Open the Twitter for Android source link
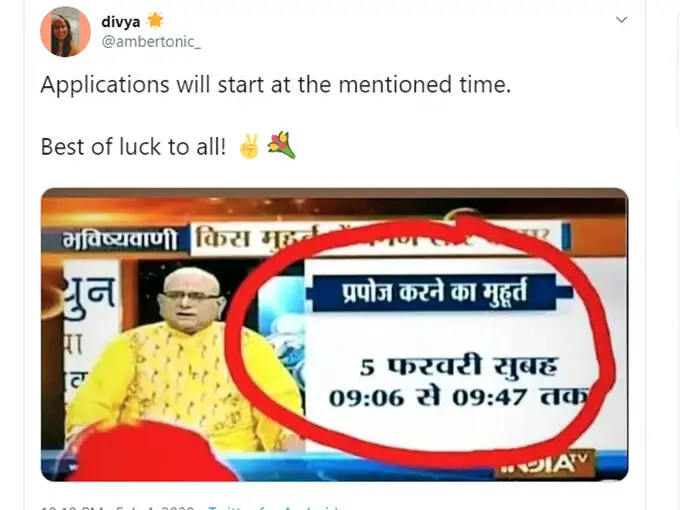The image size is (680, 510). click(x=273, y=507)
